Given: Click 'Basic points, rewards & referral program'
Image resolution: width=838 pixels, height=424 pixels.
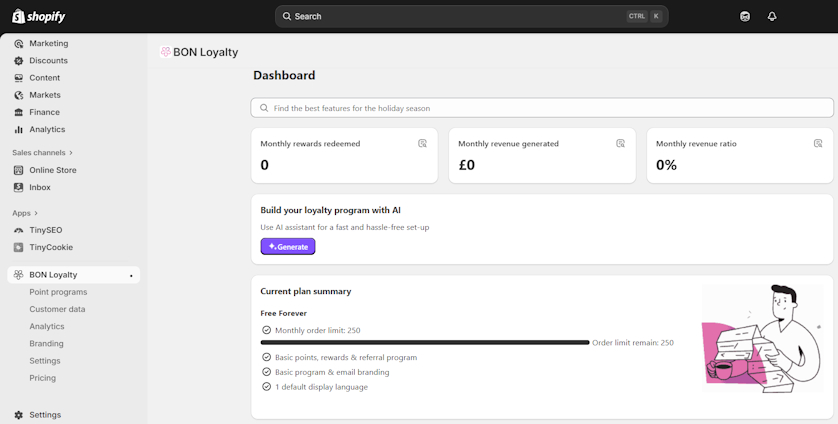Looking at the screenshot, I should 346,358.
